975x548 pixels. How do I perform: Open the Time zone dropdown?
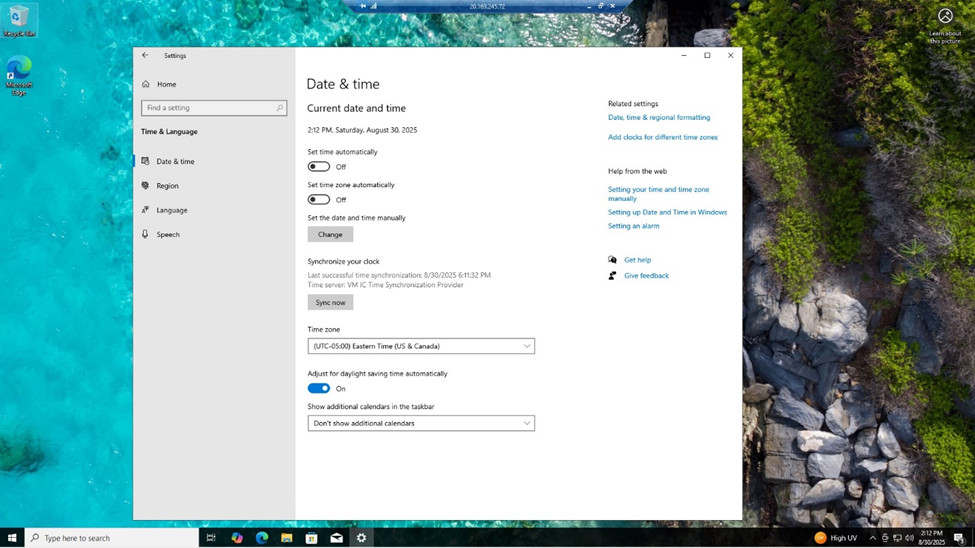click(x=421, y=346)
